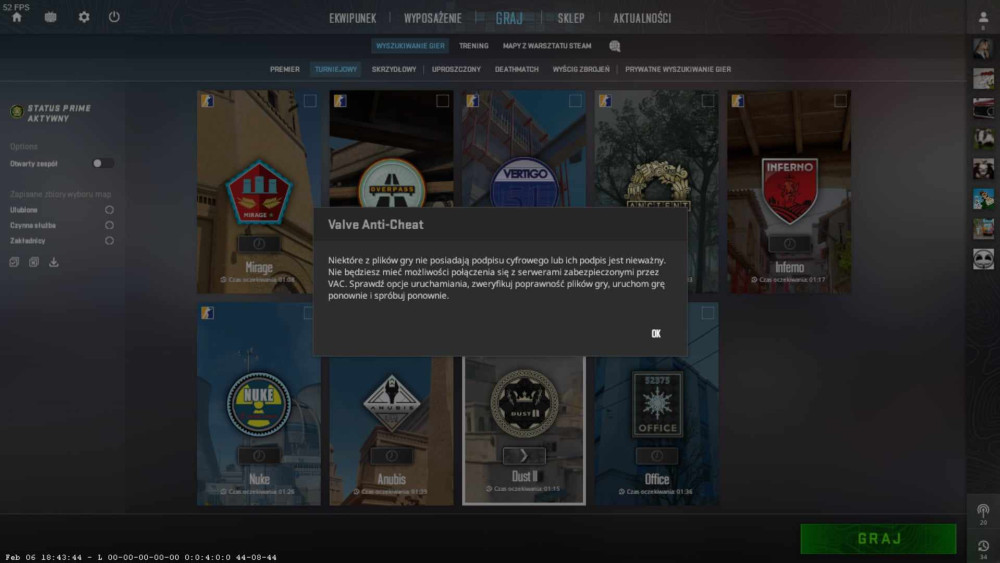Open the first friend avatar in sidebar
1000x563 pixels.
983,49
